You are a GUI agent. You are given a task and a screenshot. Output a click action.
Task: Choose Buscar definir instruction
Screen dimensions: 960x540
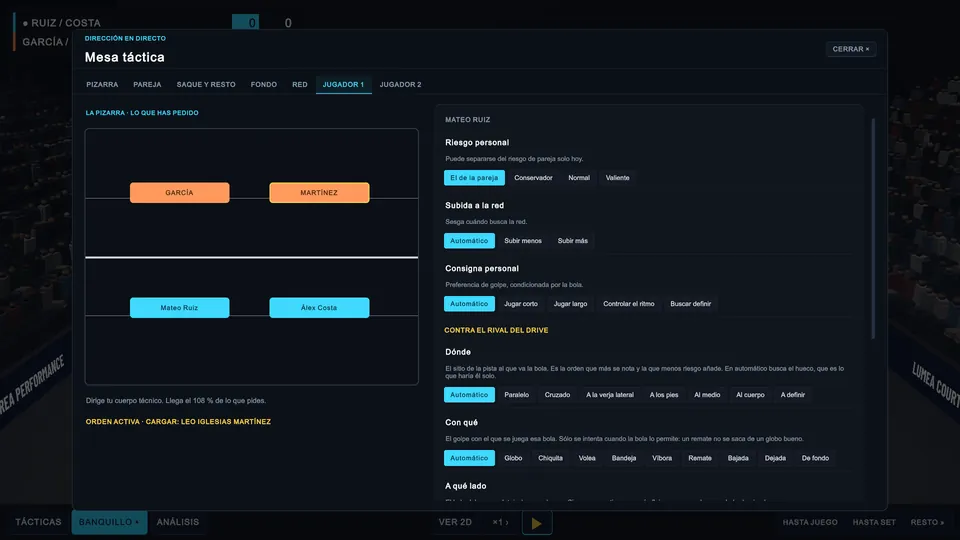tap(691, 304)
